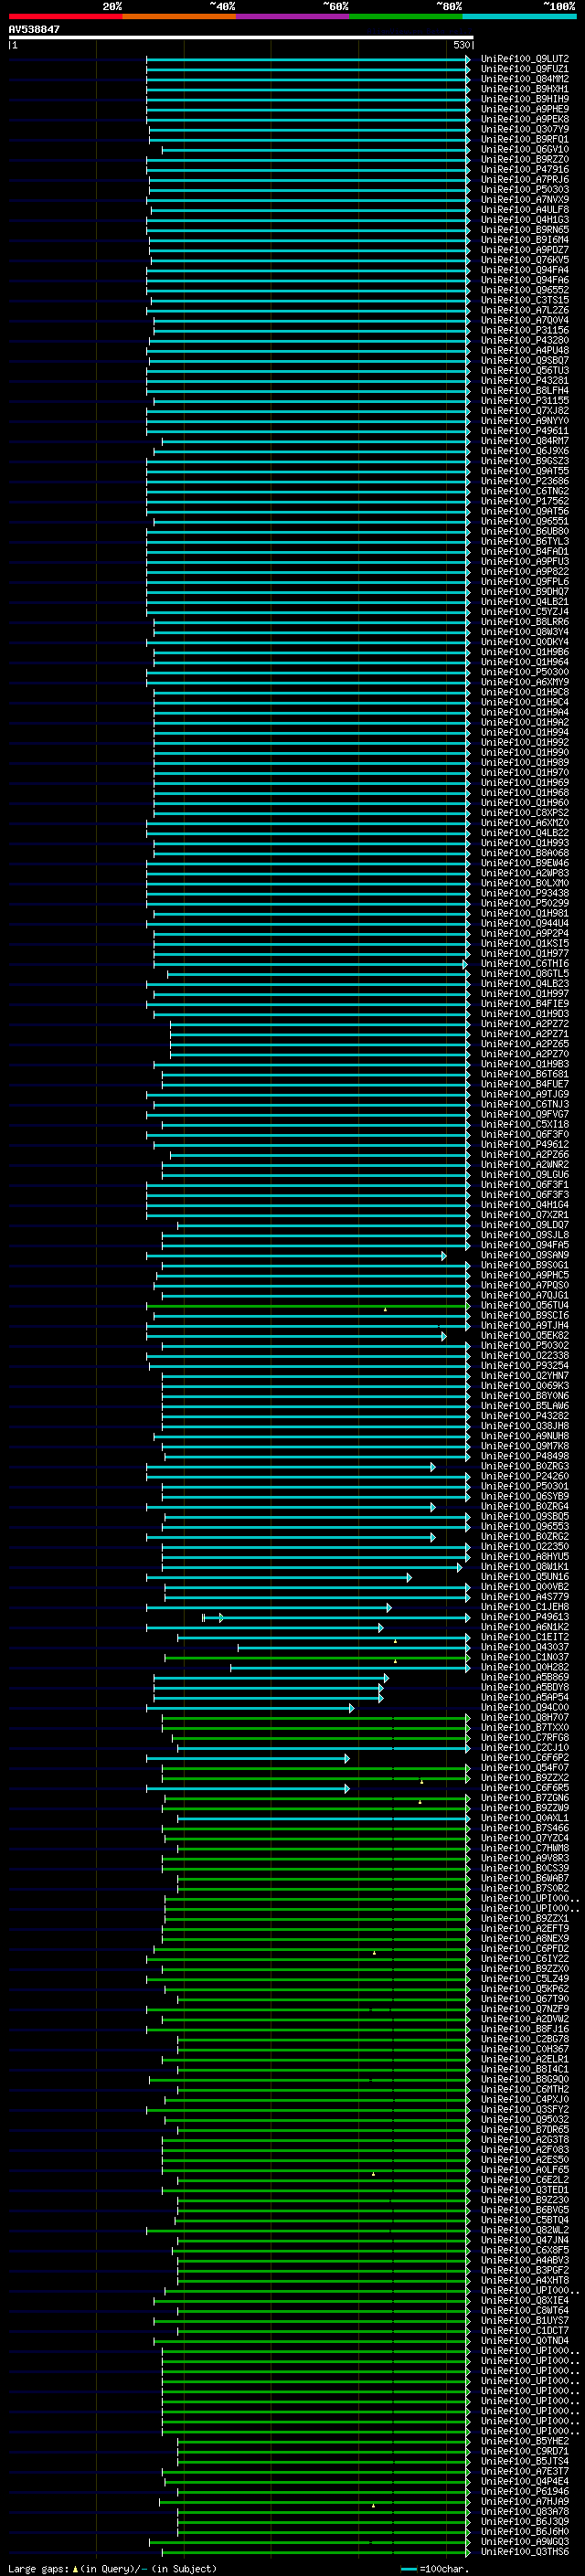
Task: Open hit UniRef100_A9PHE9
Action: [x=525, y=109]
